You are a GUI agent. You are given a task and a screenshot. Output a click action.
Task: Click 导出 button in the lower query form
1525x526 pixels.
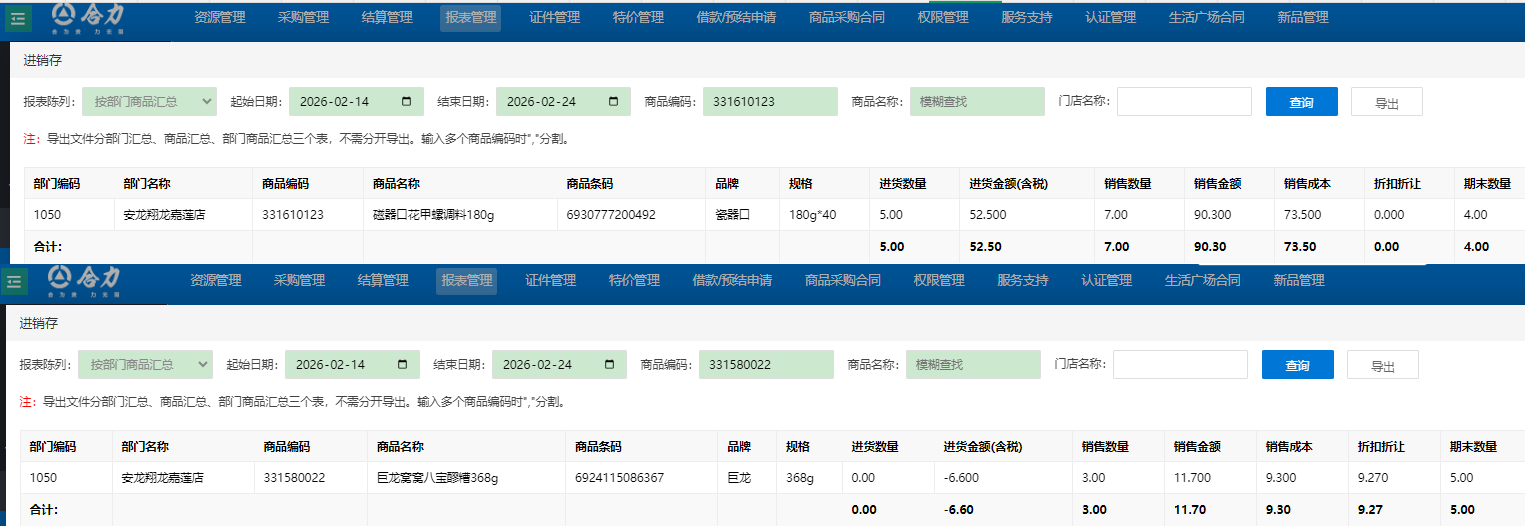click(x=1382, y=366)
